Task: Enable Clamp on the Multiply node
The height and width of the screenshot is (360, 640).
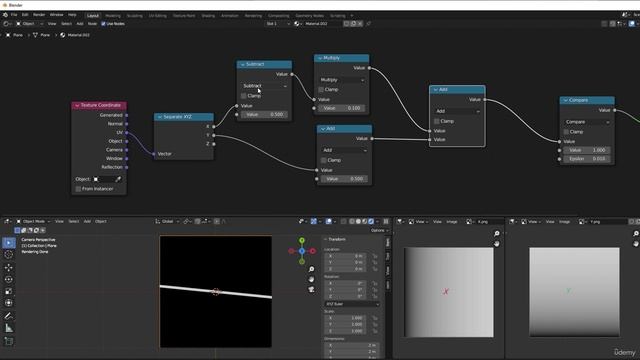Action: pyautogui.click(x=321, y=89)
